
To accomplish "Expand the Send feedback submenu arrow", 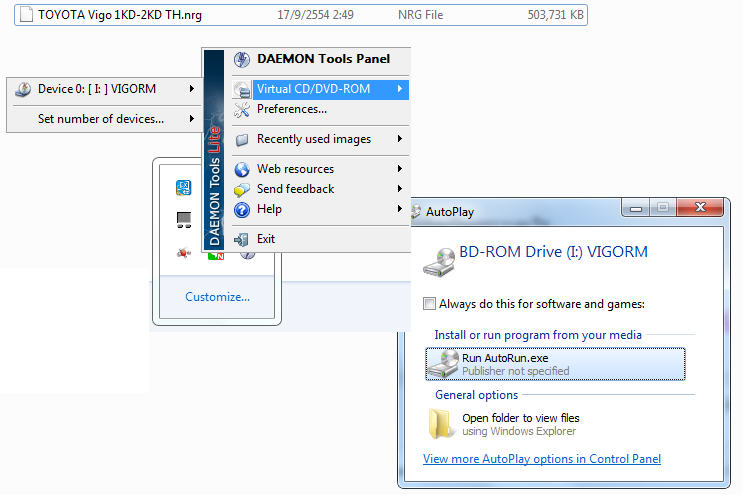I will point(400,189).
